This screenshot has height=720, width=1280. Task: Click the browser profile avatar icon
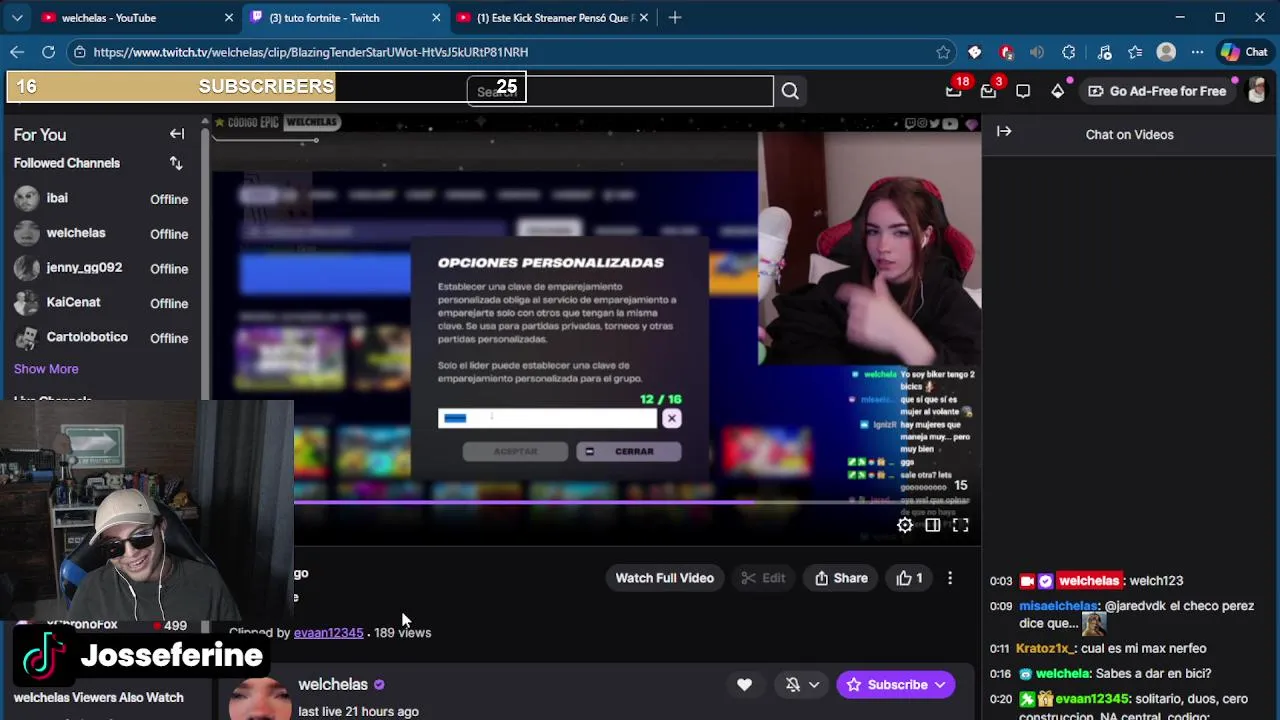tap(1166, 52)
